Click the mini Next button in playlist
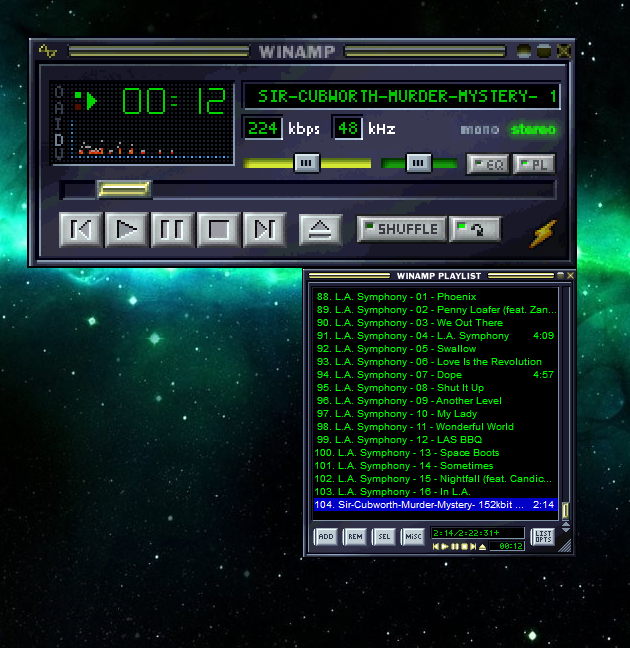The image size is (630, 648). click(x=473, y=547)
